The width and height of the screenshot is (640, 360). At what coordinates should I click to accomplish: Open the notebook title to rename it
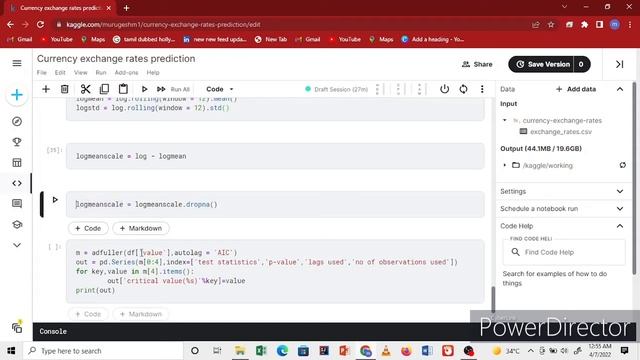[116, 59]
